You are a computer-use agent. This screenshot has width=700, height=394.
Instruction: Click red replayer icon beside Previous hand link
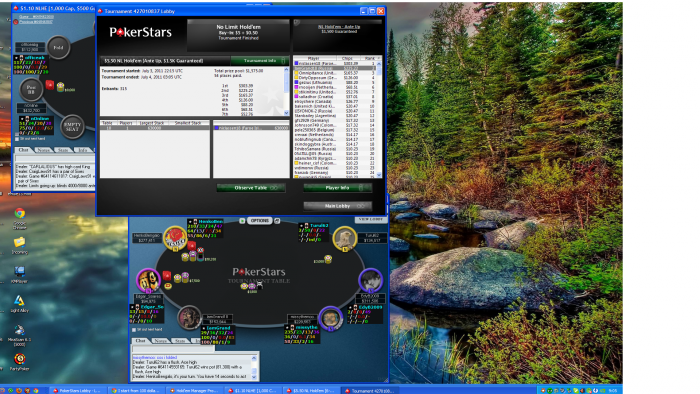tap(16, 22)
